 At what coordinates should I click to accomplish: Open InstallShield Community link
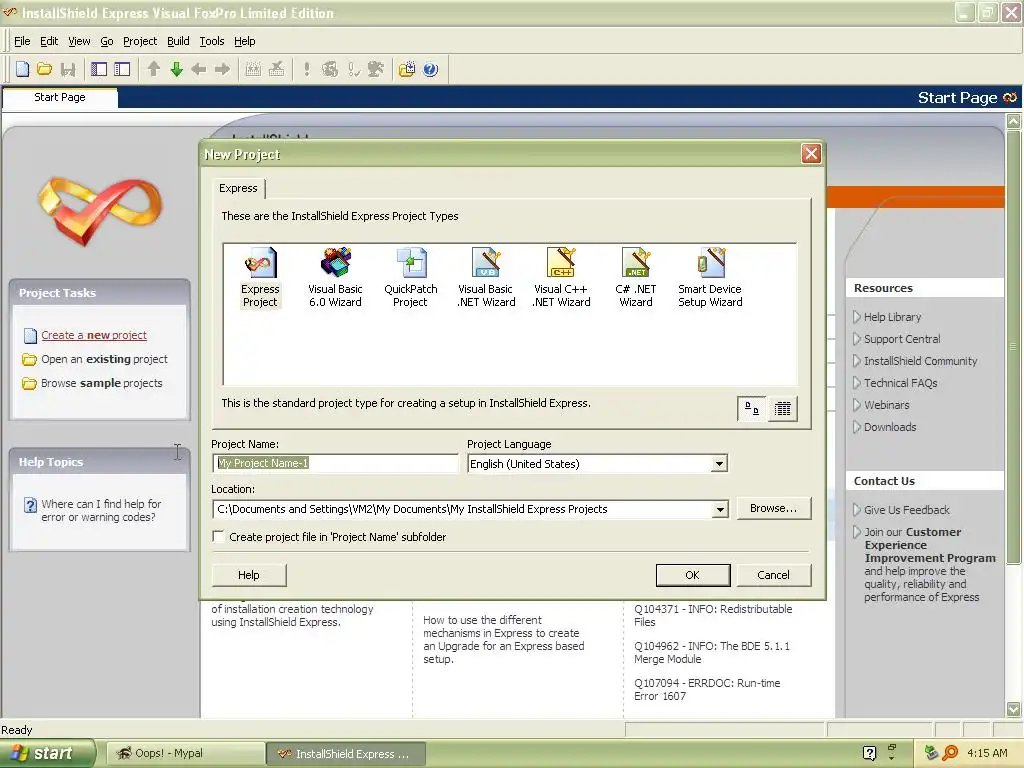(x=920, y=361)
